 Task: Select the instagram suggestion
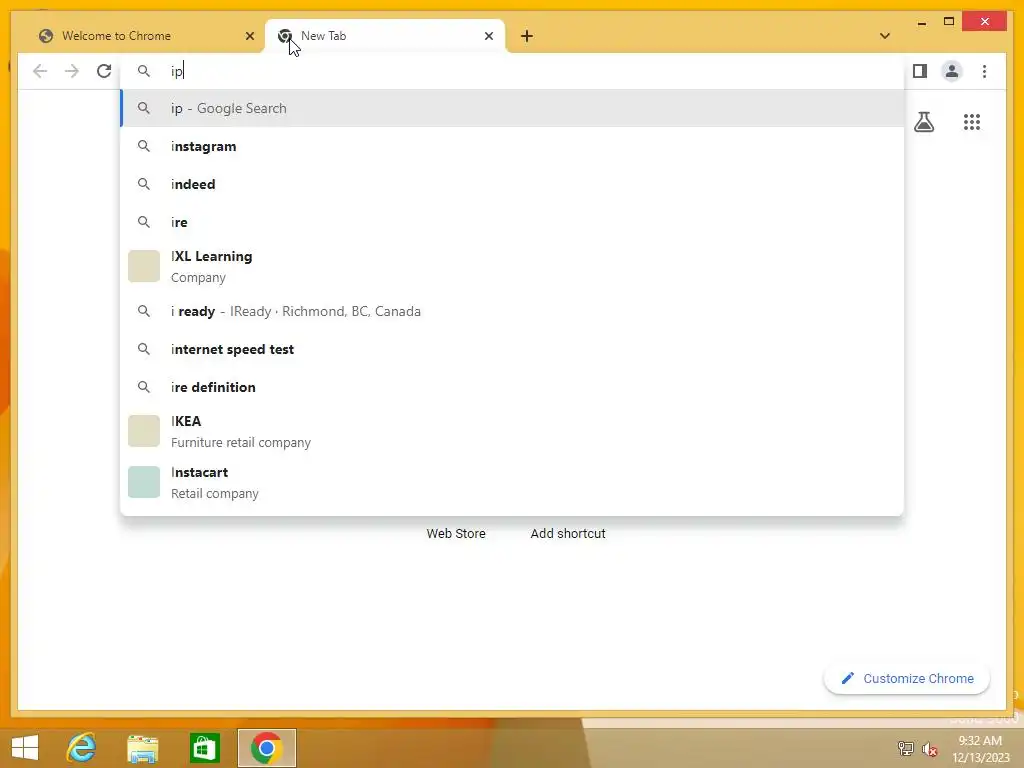(x=513, y=146)
